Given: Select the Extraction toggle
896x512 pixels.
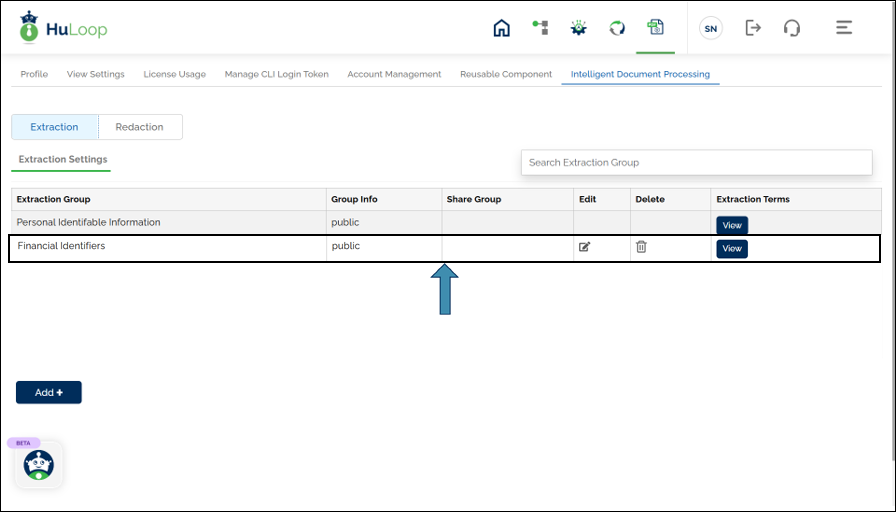Looking at the screenshot, I should [x=55, y=127].
